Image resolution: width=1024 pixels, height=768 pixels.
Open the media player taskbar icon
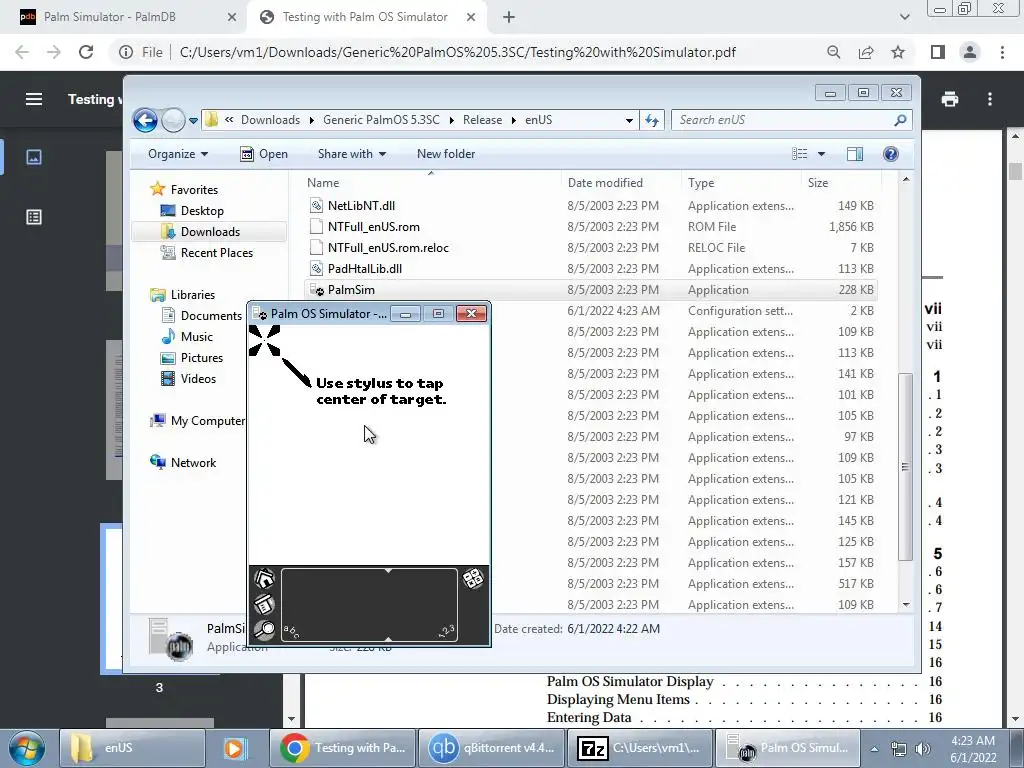[234, 748]
